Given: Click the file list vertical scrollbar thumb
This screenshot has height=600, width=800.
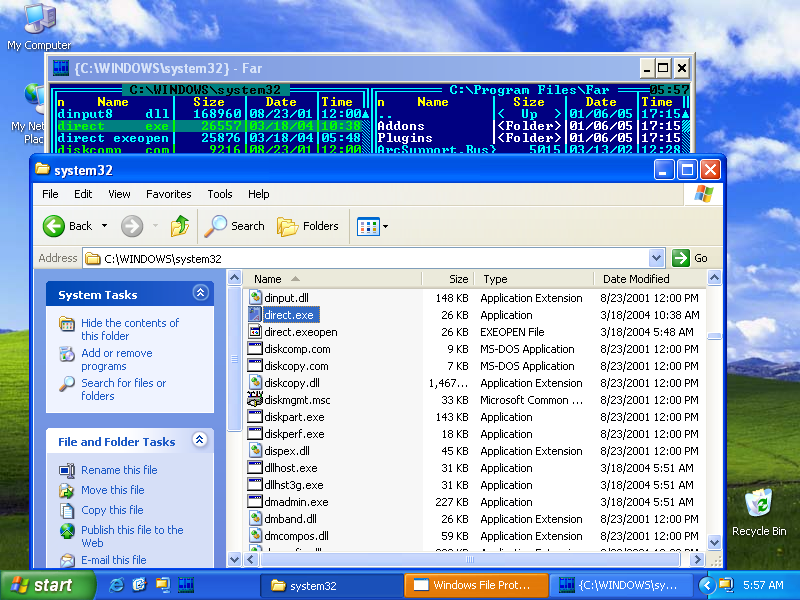Looking at the screenshot, I should pos(714,336).
